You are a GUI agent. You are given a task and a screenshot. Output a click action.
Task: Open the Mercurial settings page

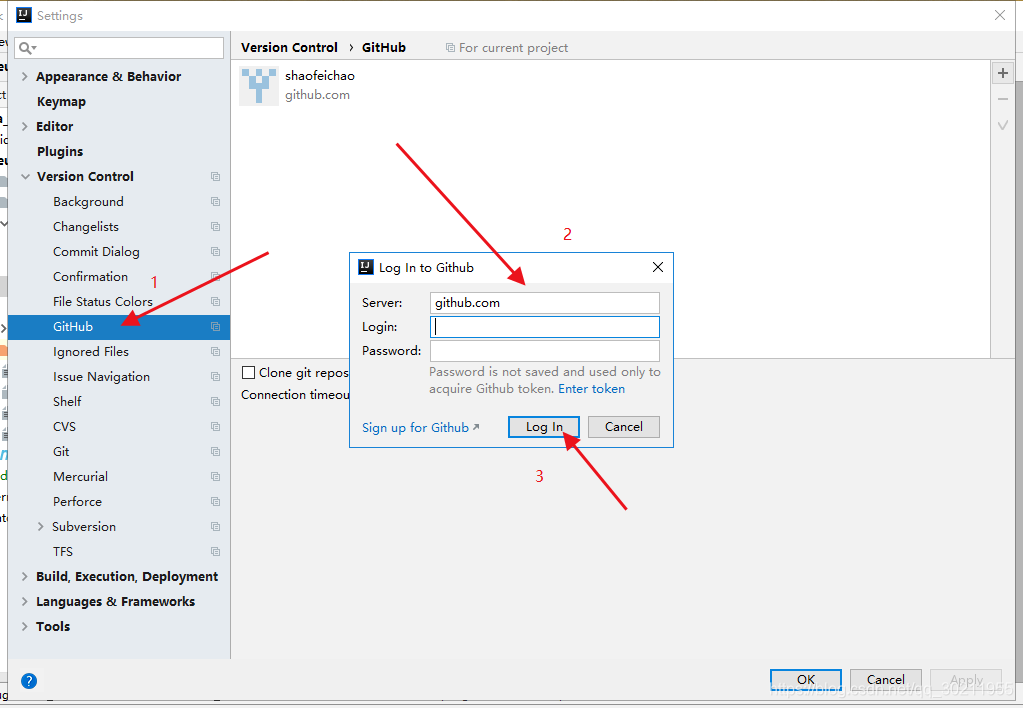tap(80, 477)
